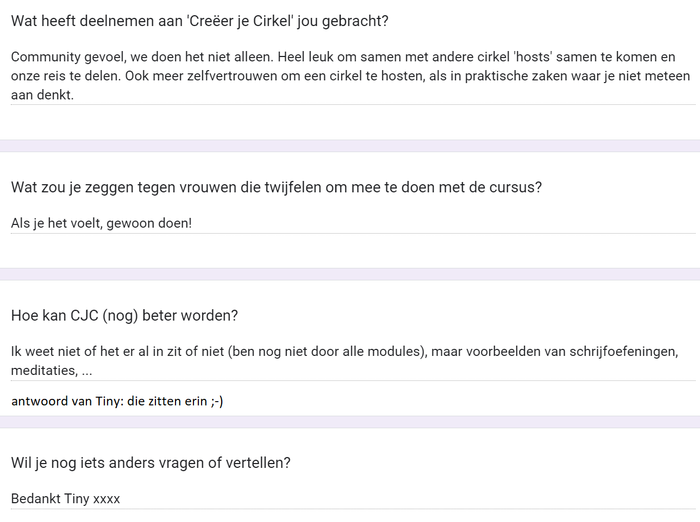Click the question 'Wat heeft deelnemen aan Creëer je Cirkel'
The image size is (700, 522).
[200, 21]
